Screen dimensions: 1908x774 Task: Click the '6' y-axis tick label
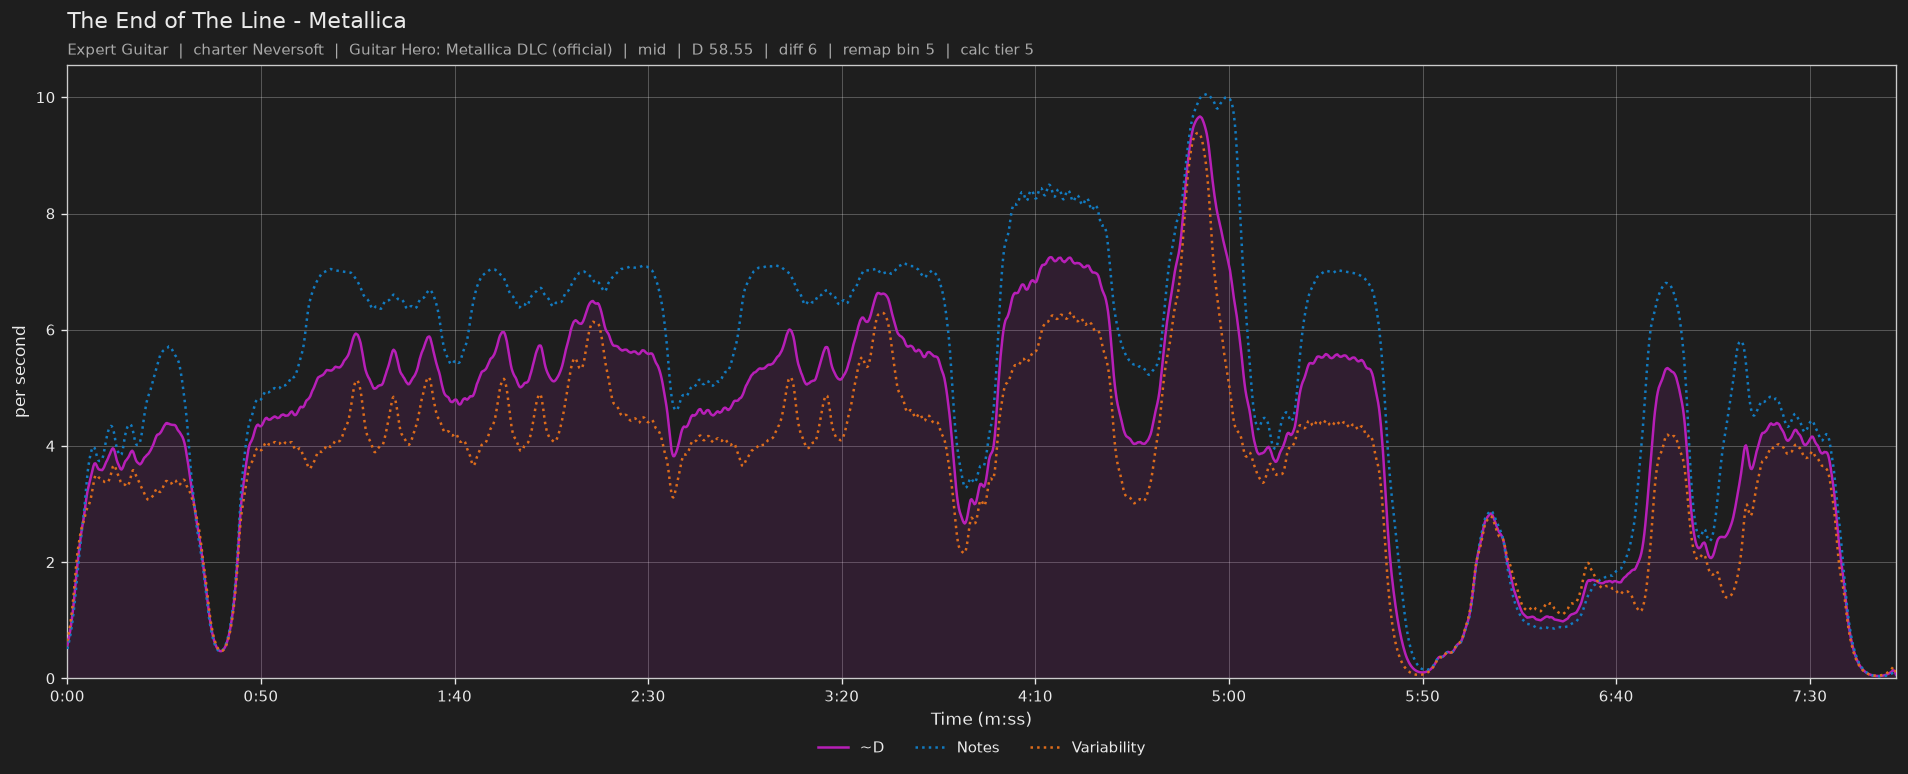click(x=51, y=330)
